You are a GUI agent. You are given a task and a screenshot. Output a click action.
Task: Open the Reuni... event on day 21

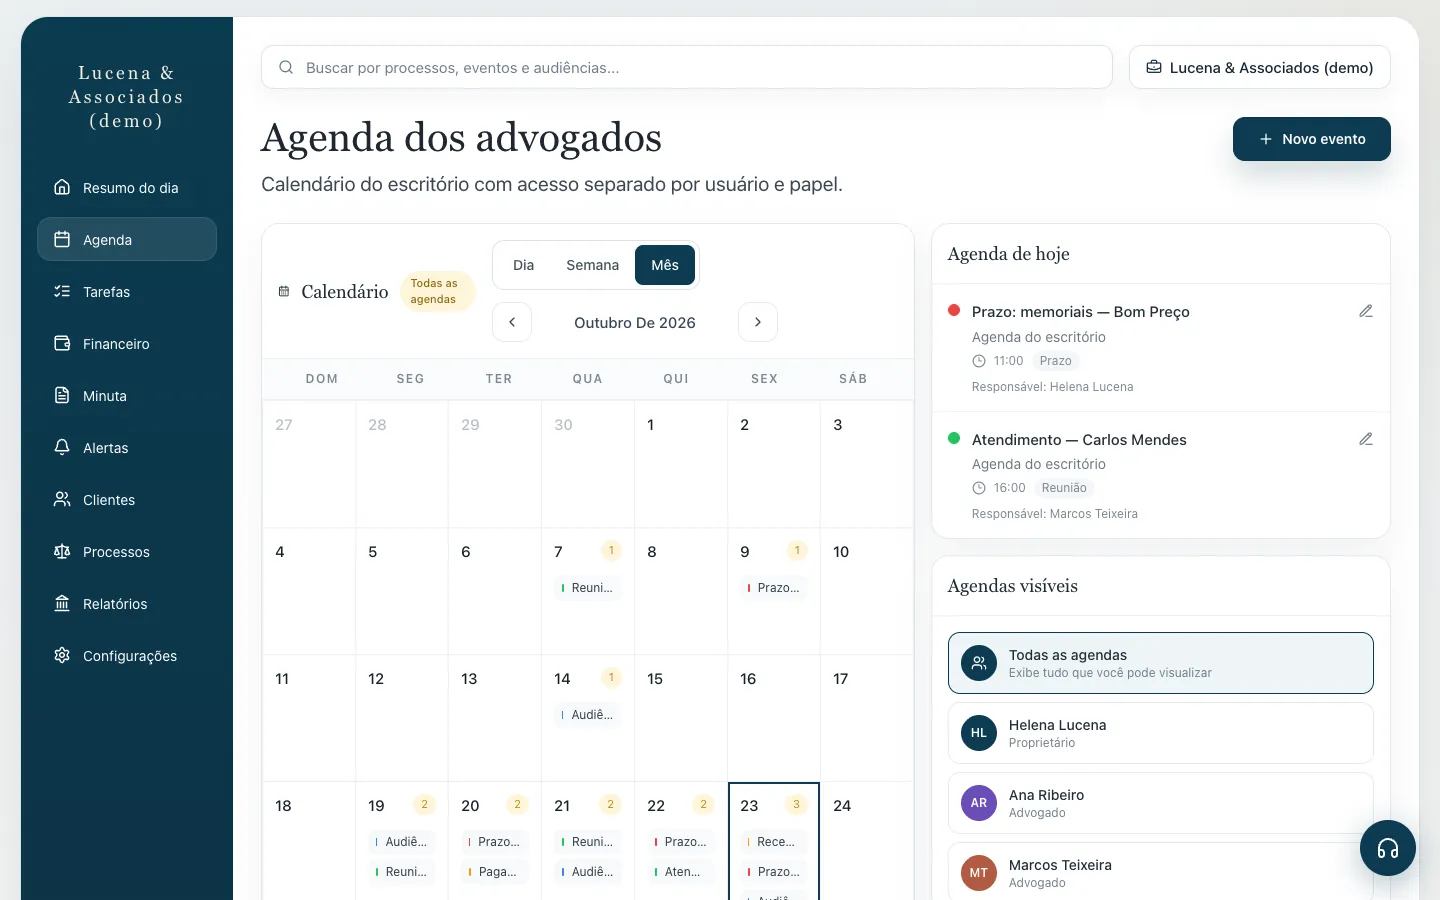(x=588, y=842)
